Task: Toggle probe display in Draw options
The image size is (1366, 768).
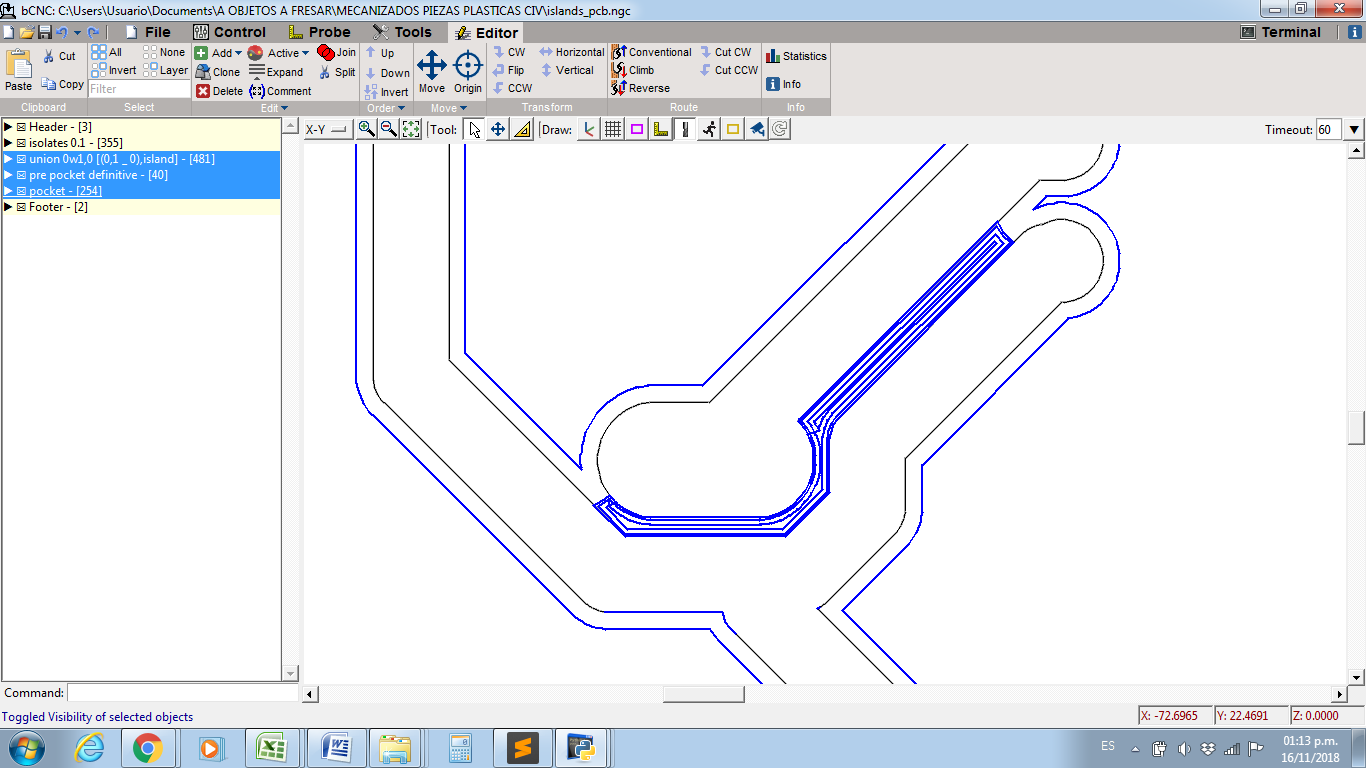Action: 661,129
